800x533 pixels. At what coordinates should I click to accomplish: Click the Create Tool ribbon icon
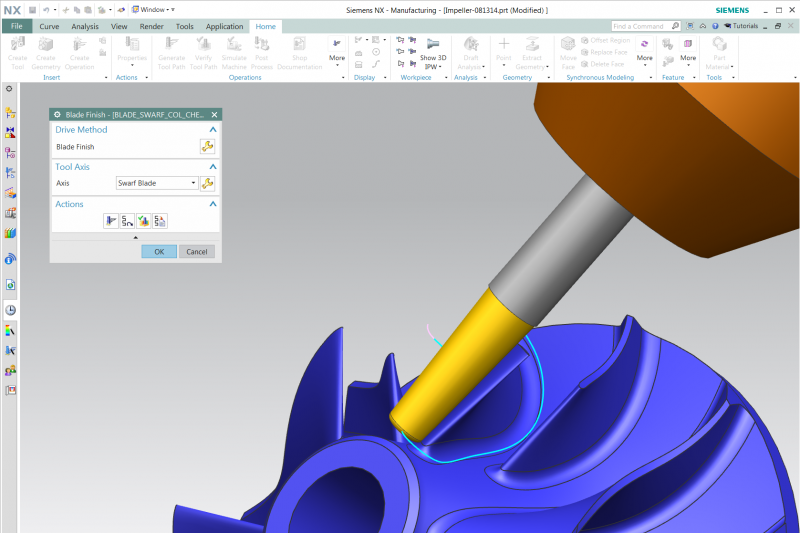tap(17, 45)
